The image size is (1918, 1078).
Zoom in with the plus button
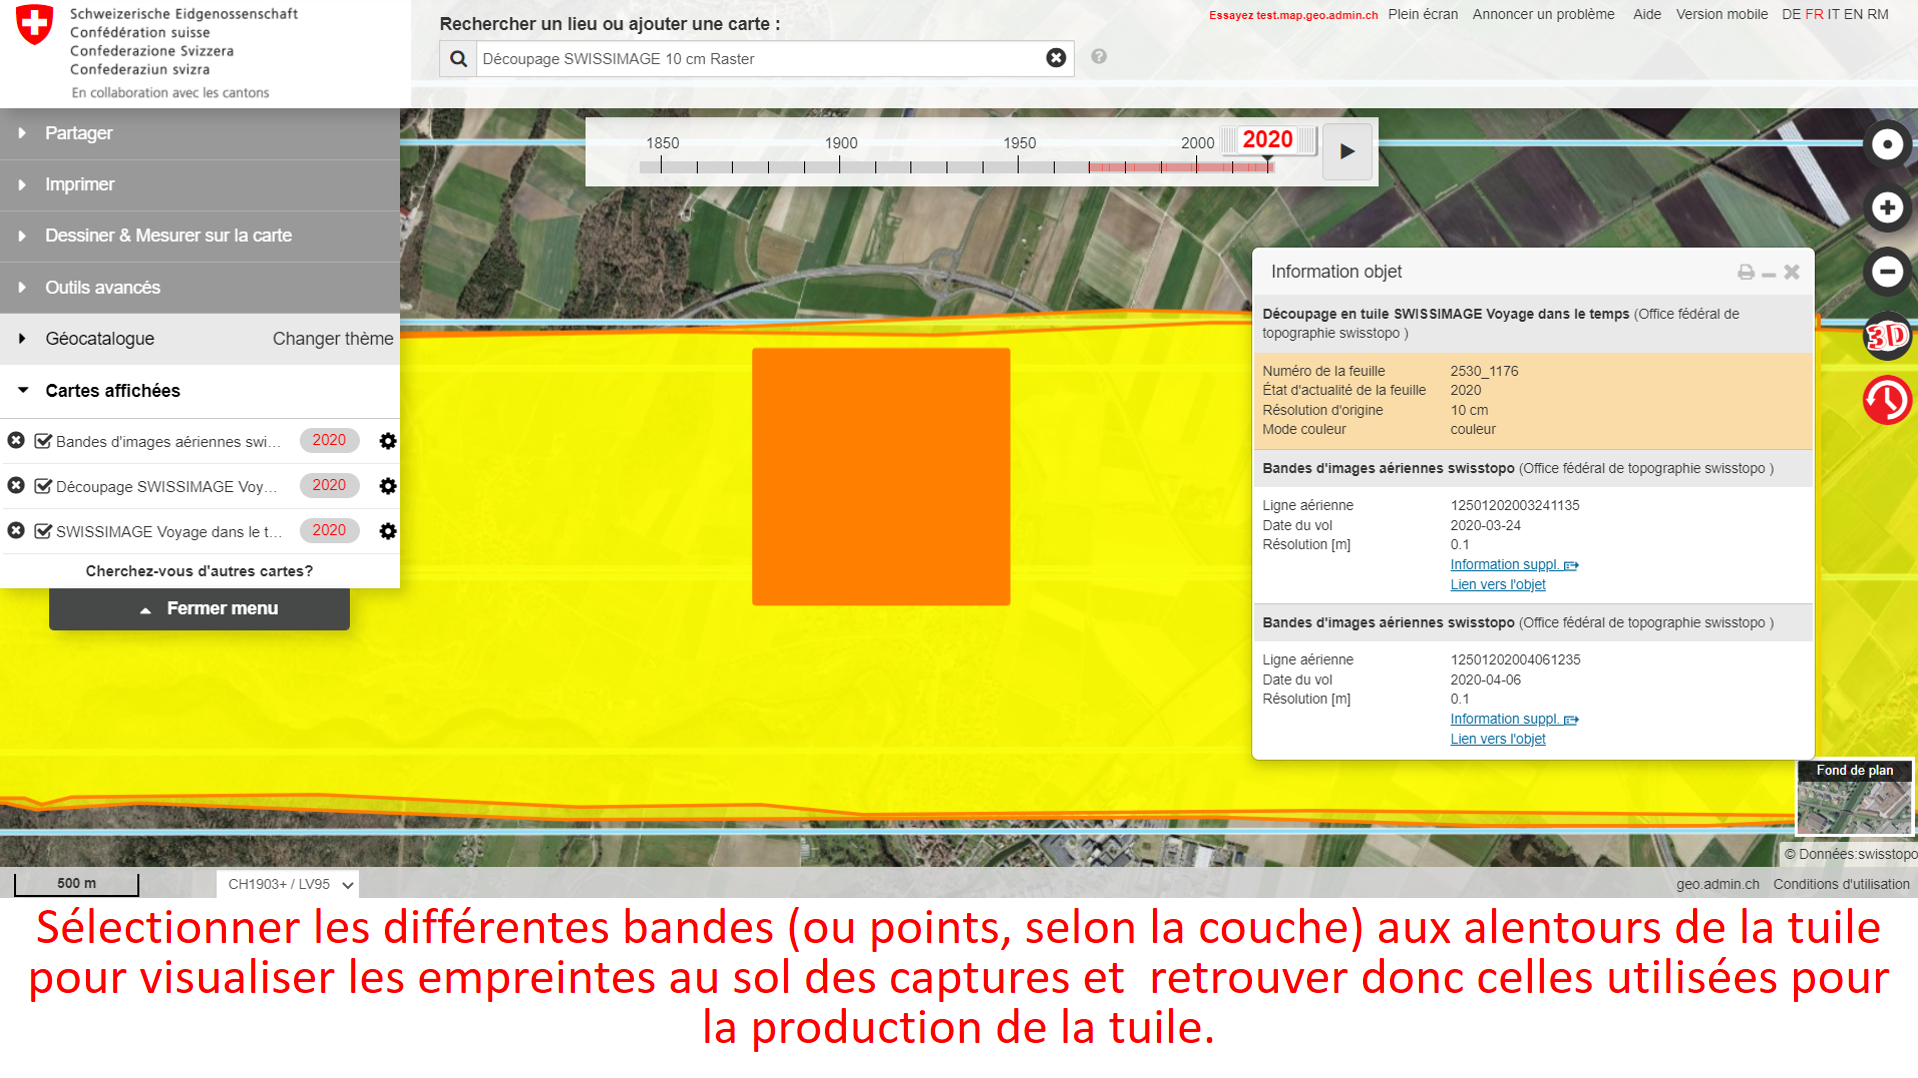[1886, 208]
